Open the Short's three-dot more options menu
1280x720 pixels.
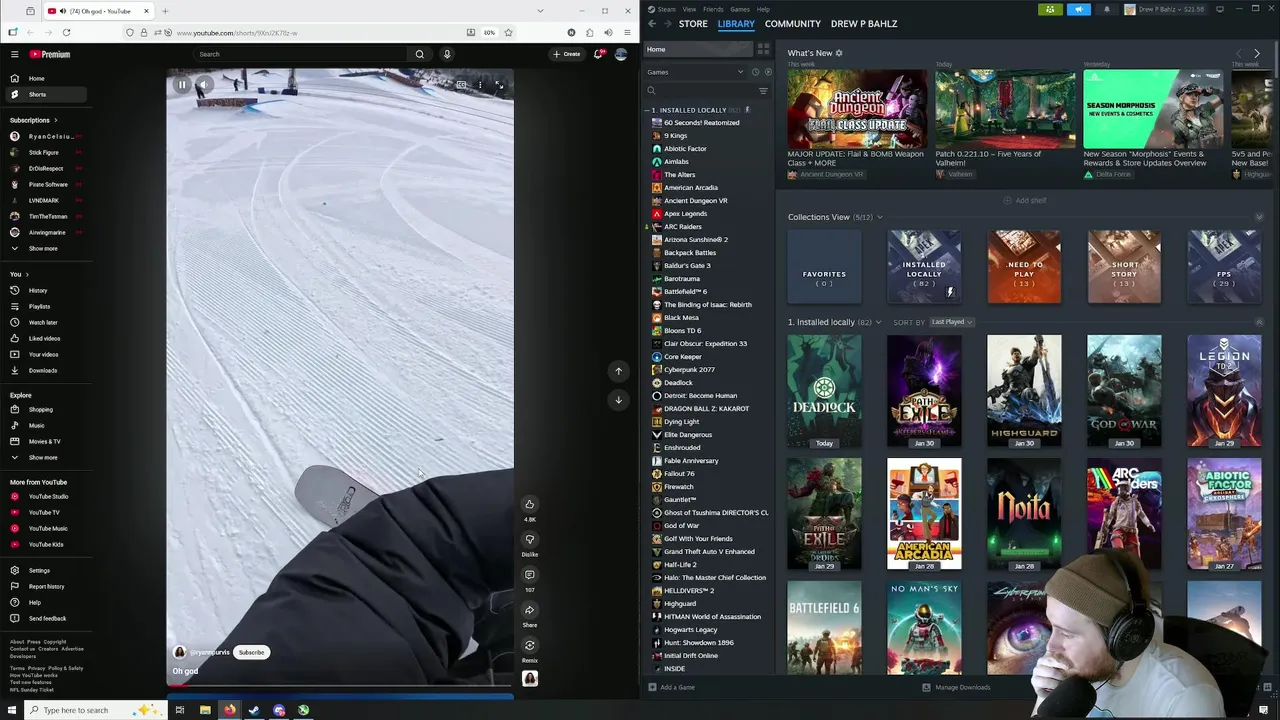click(480, 85)
